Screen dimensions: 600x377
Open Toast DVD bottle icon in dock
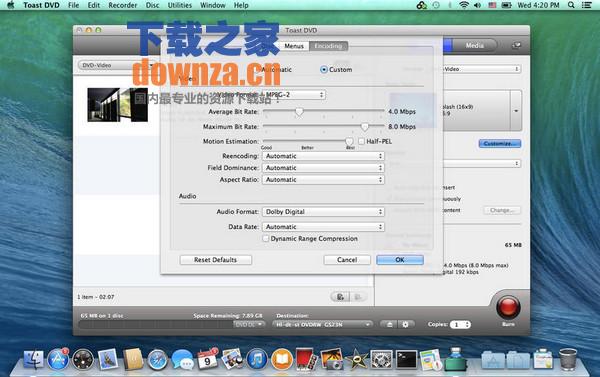click(x=455, y=359)
